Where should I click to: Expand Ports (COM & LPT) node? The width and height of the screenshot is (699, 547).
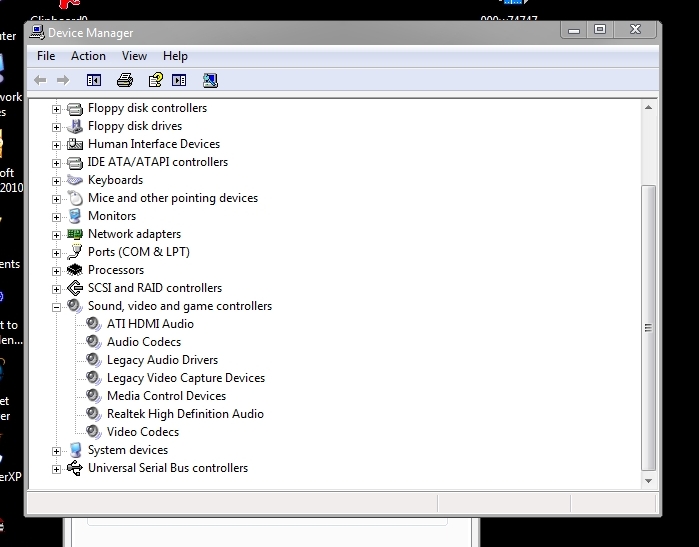coord(56,253)
